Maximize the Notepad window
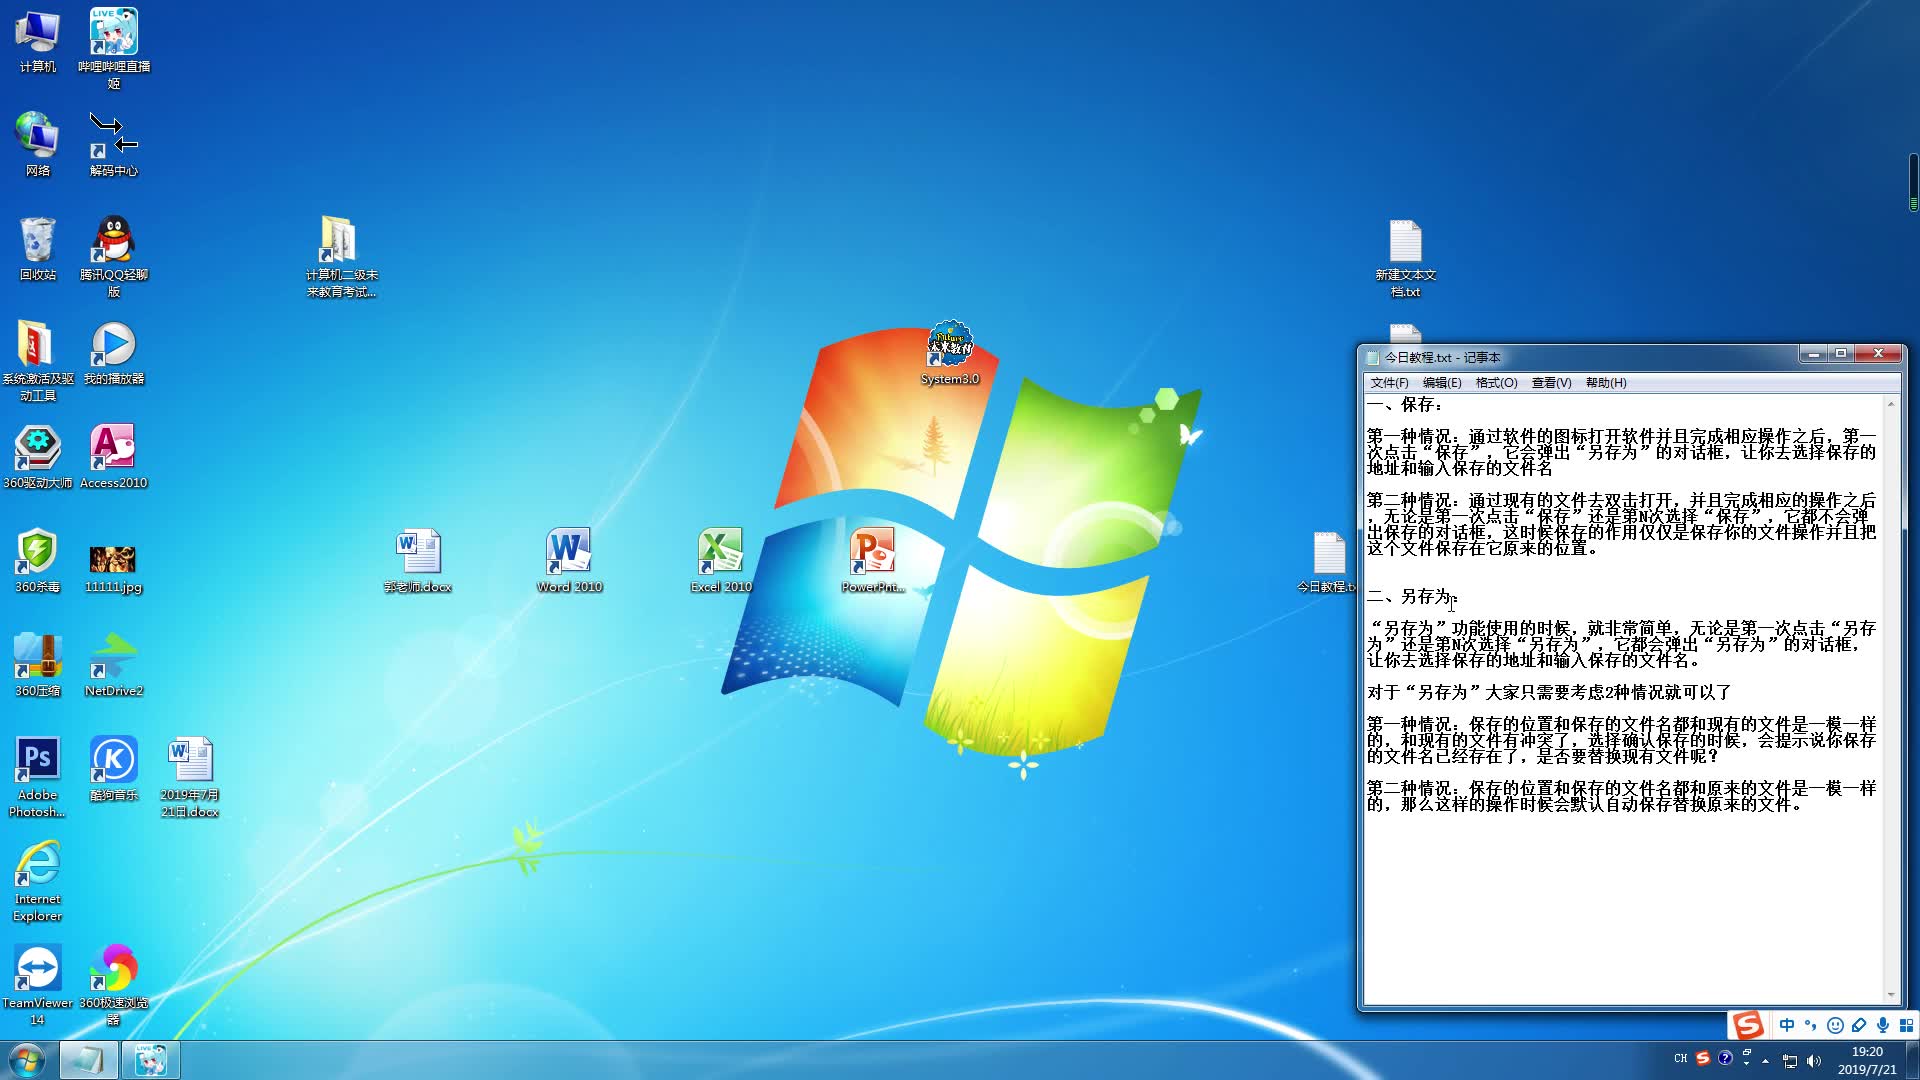This screenshot has height=1080, width=1920. pyautogui.click(x=1841, y=354)
